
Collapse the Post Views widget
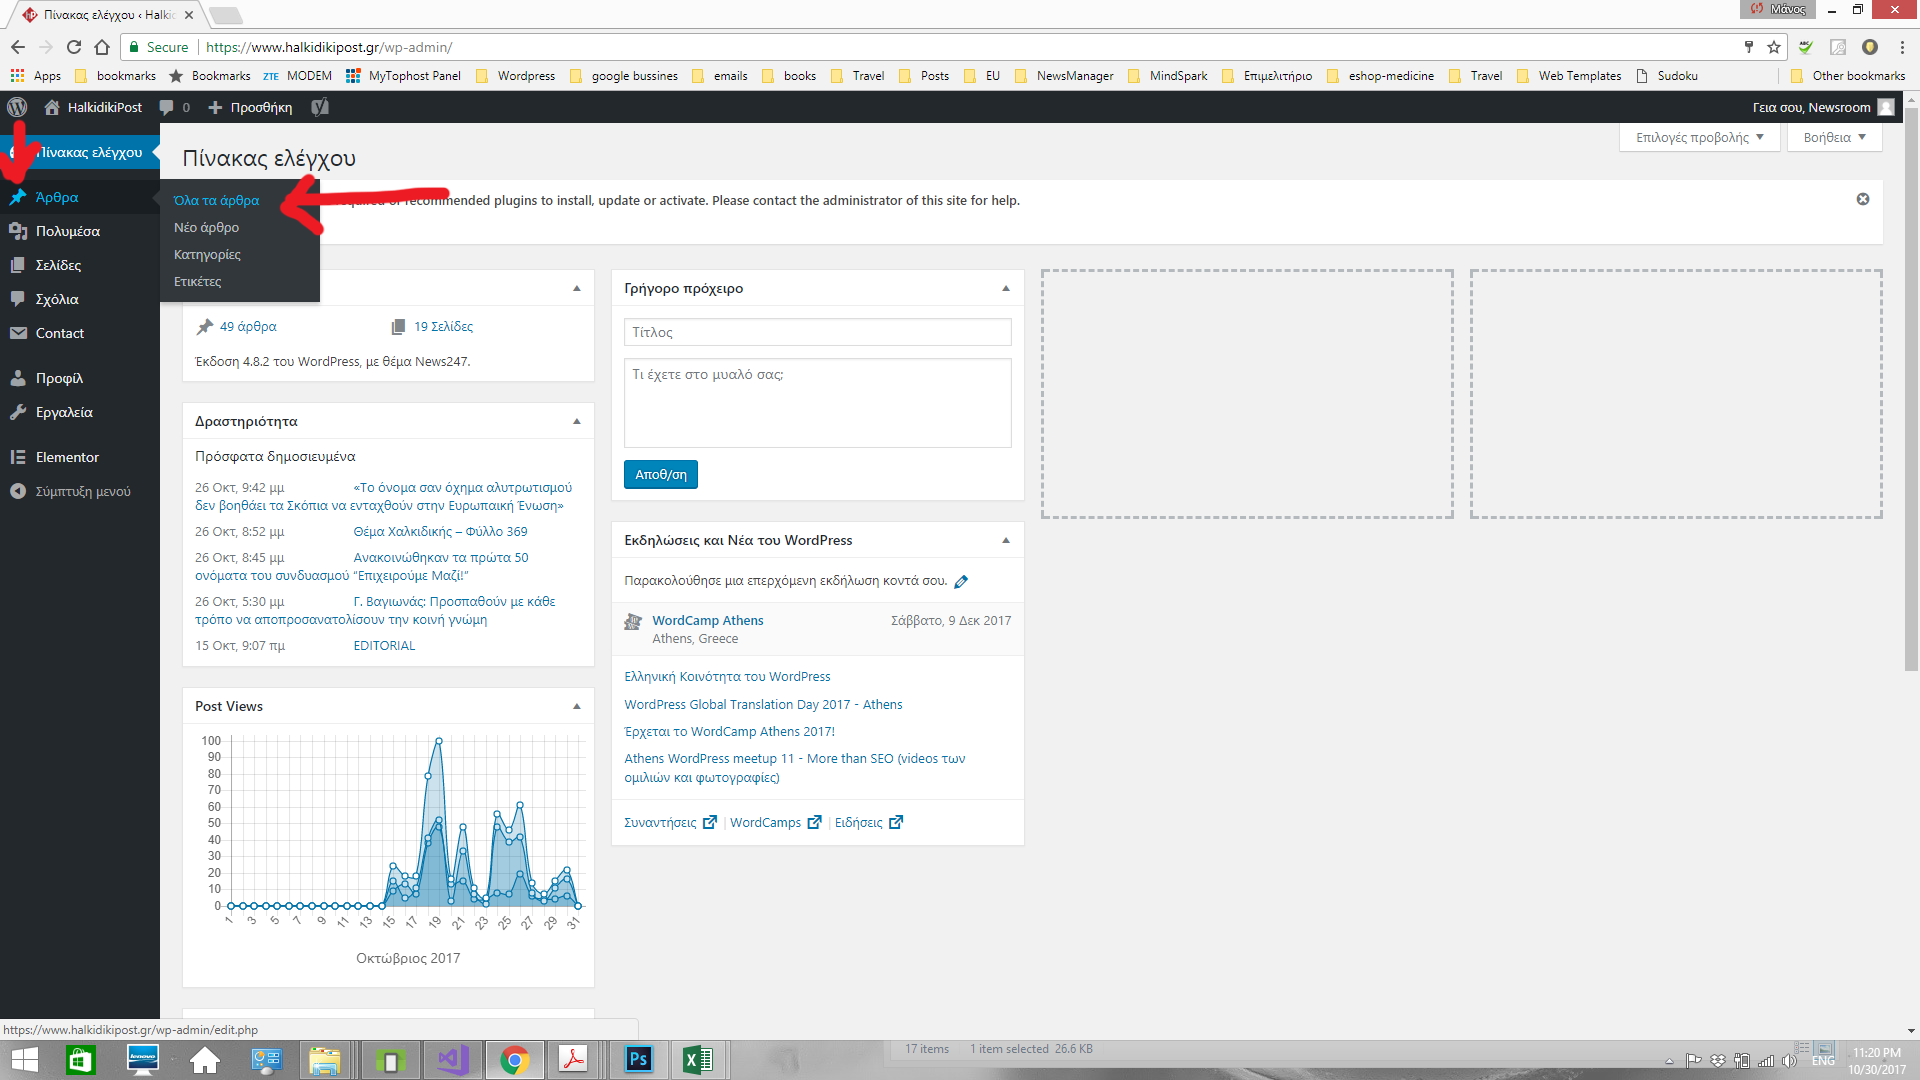[577, 706]
